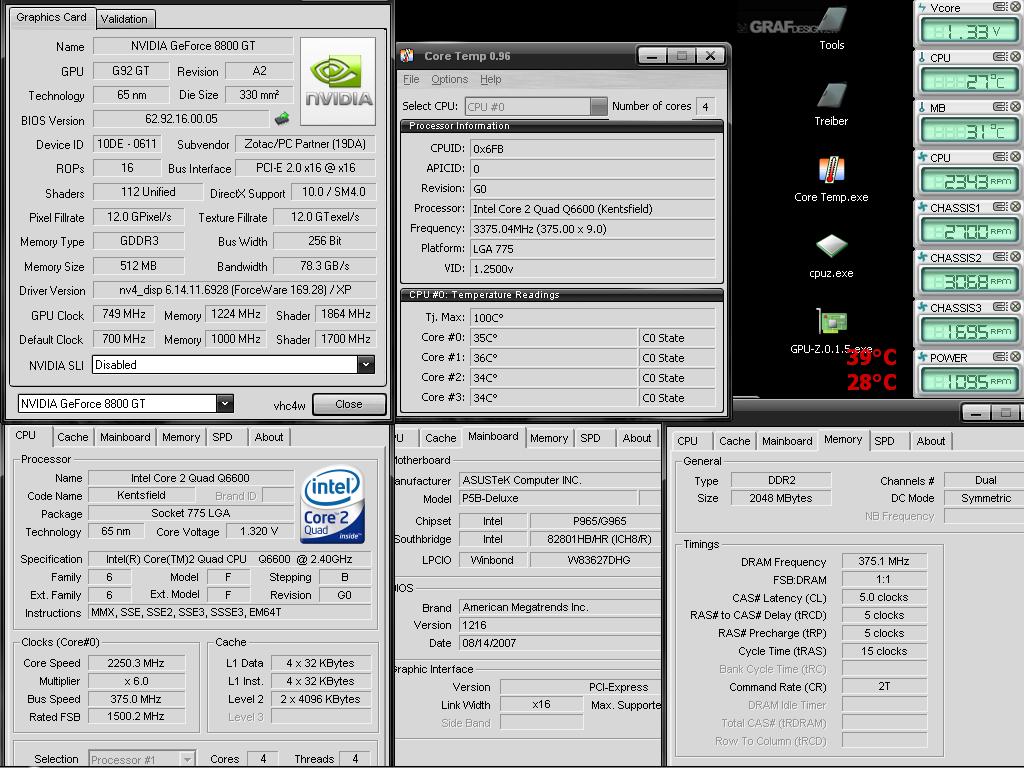Switch to the Validation tab in GPU-Z
Viewport: 1024px width, 768px height.
click(124, 19)
